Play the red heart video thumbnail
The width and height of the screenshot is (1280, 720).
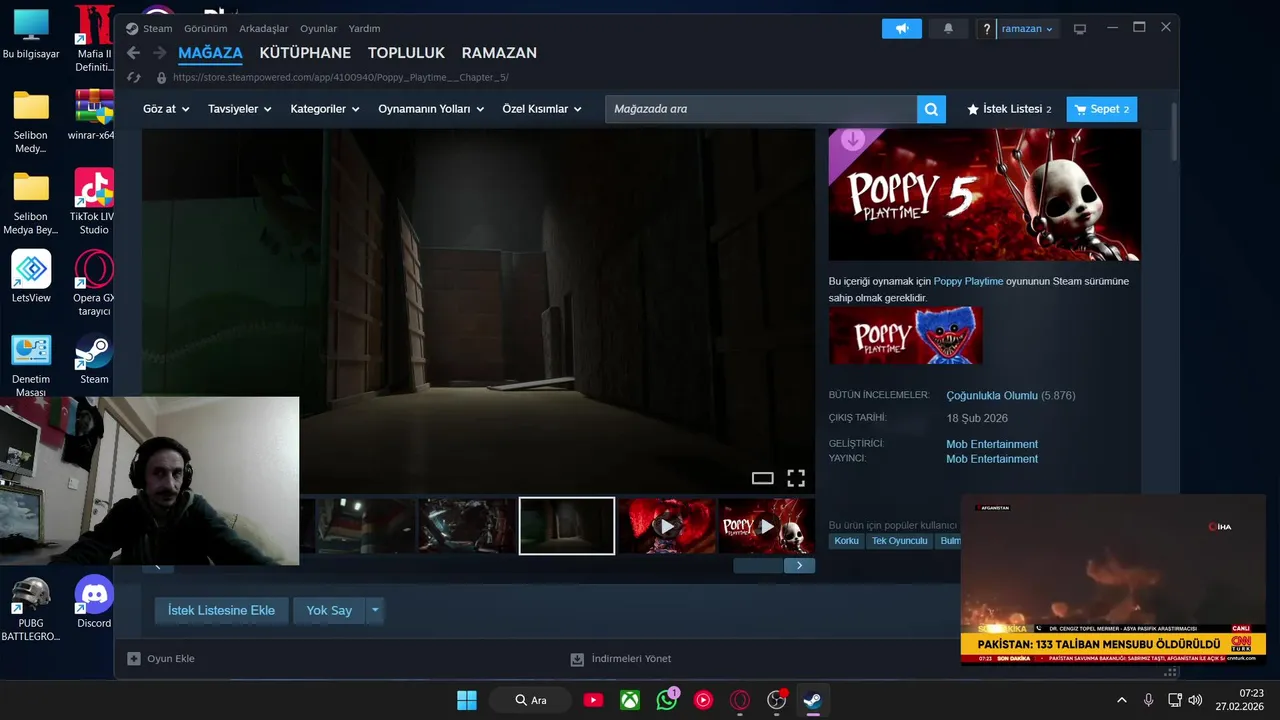point(667,526)
